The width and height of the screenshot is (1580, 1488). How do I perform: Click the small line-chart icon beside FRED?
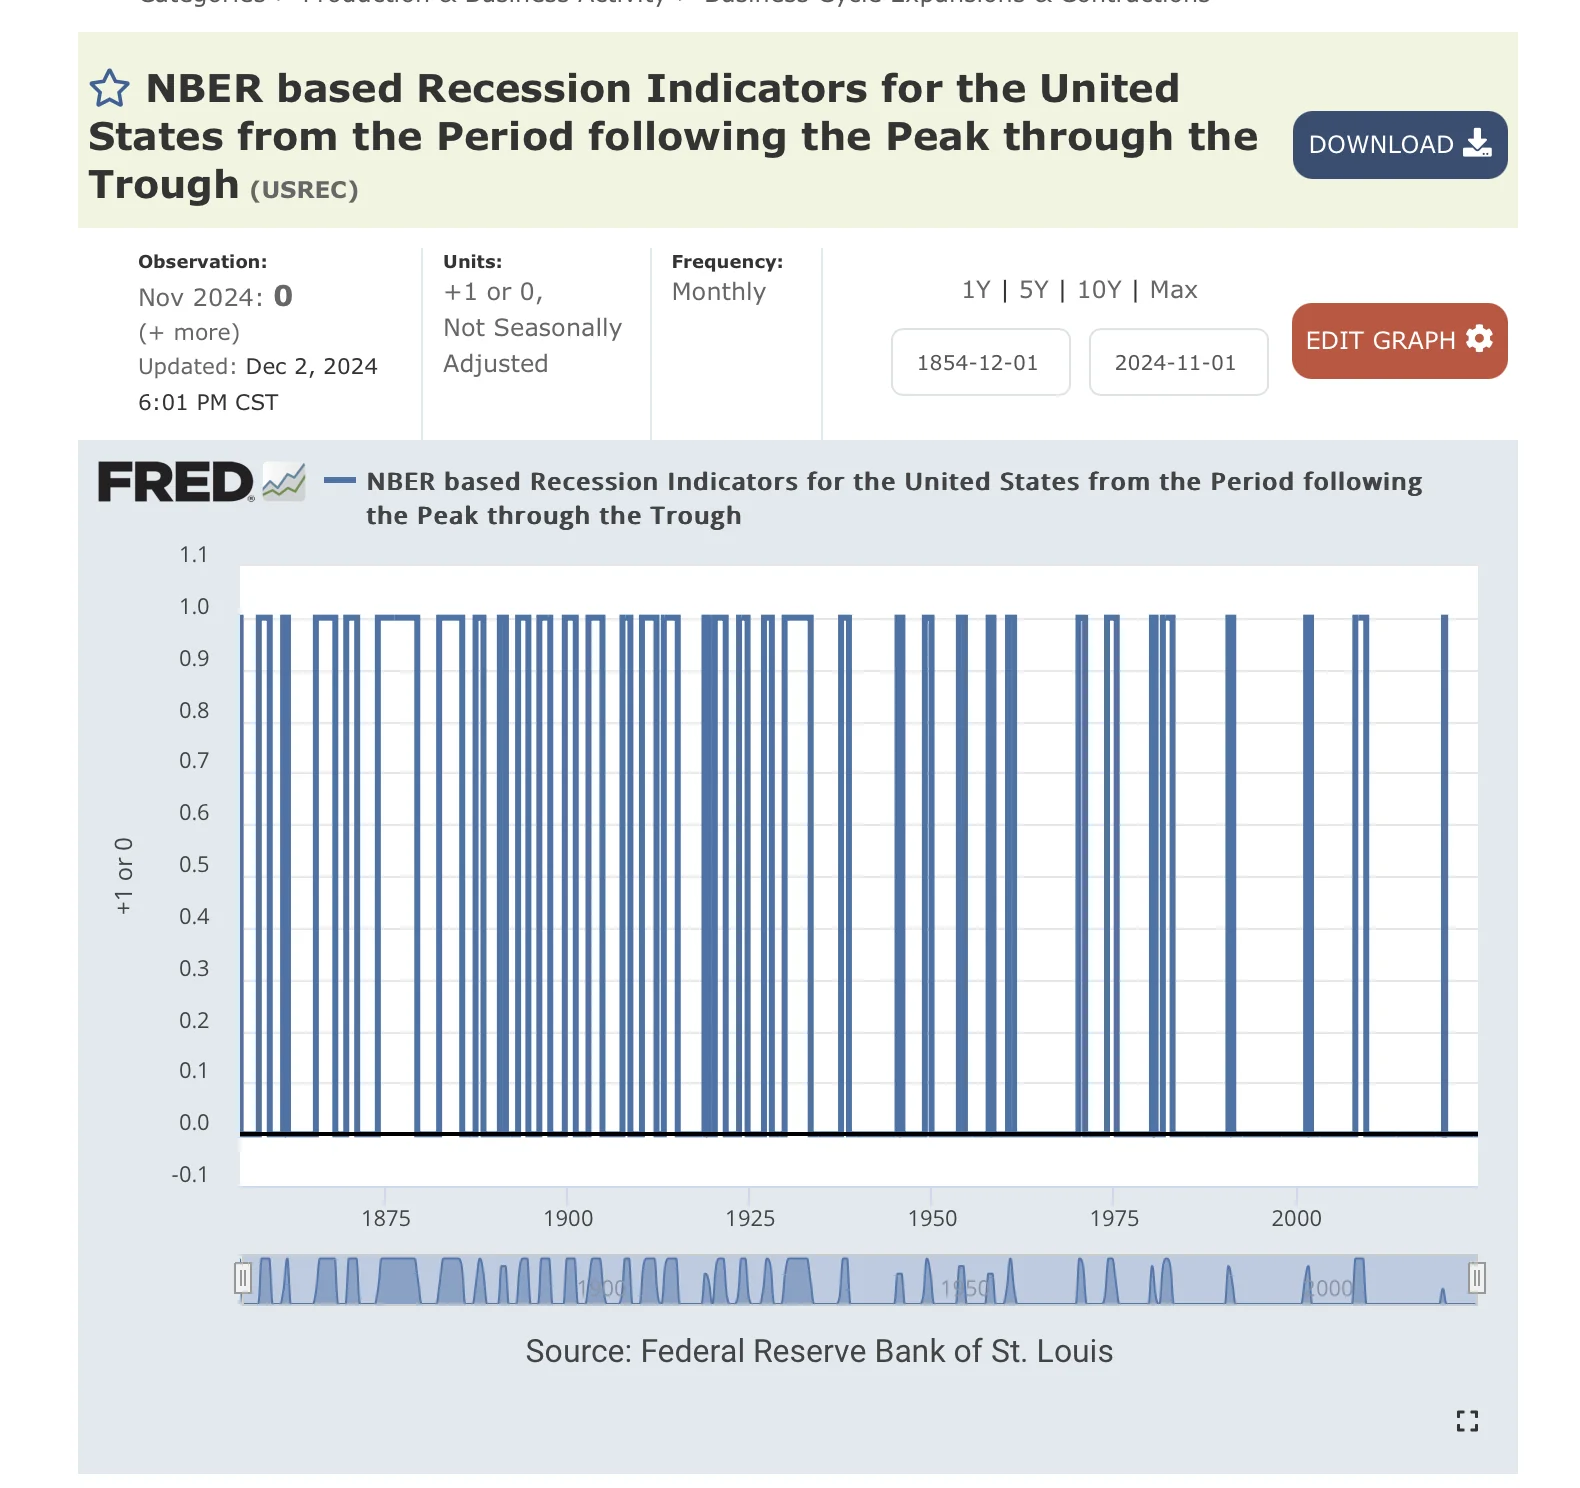[x=284, y=482]
